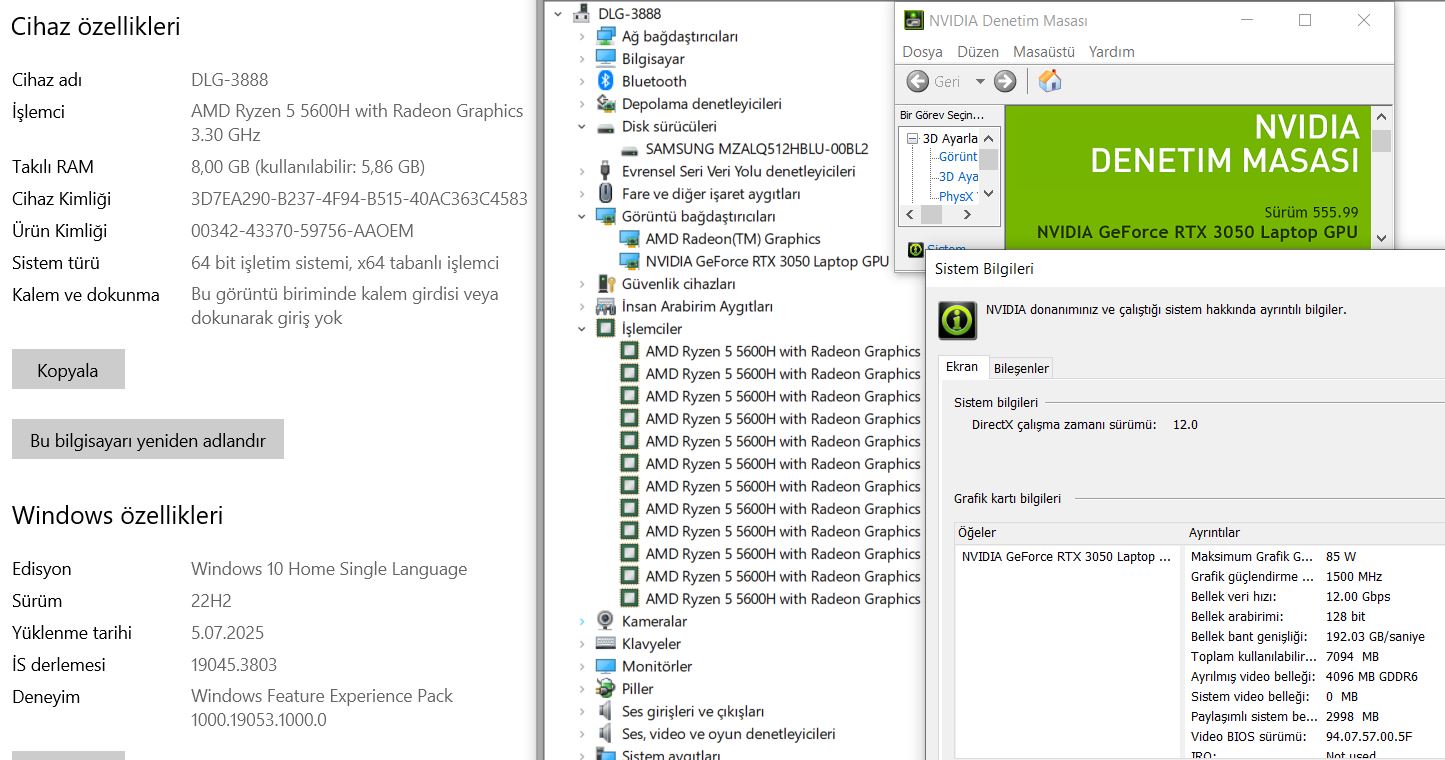Open the Dosya menu

pos(922,52)
